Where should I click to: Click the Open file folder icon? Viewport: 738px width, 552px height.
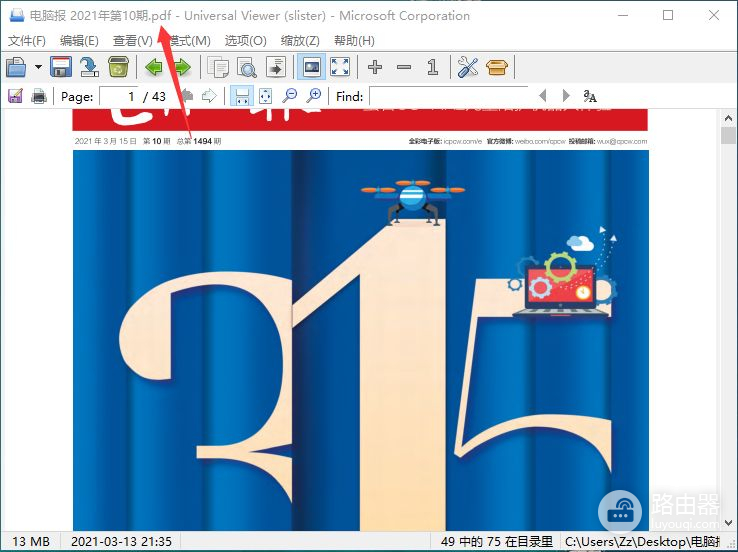[16, 67]
